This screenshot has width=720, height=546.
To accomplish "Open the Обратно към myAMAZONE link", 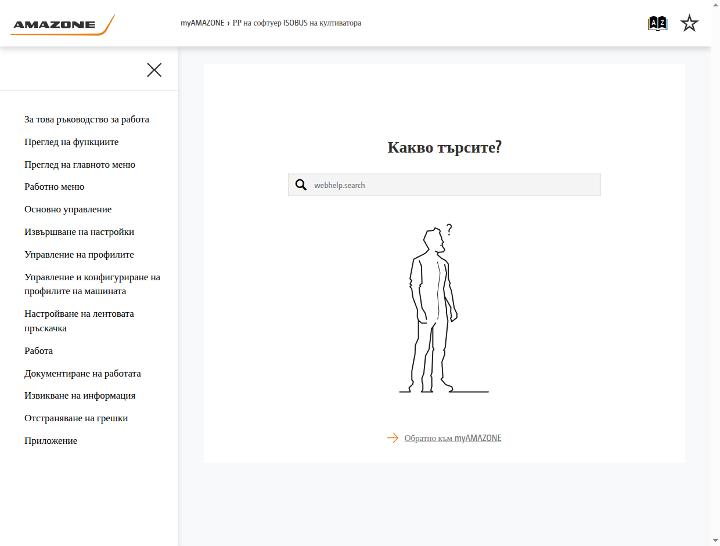I will click(x=453, y=438).
